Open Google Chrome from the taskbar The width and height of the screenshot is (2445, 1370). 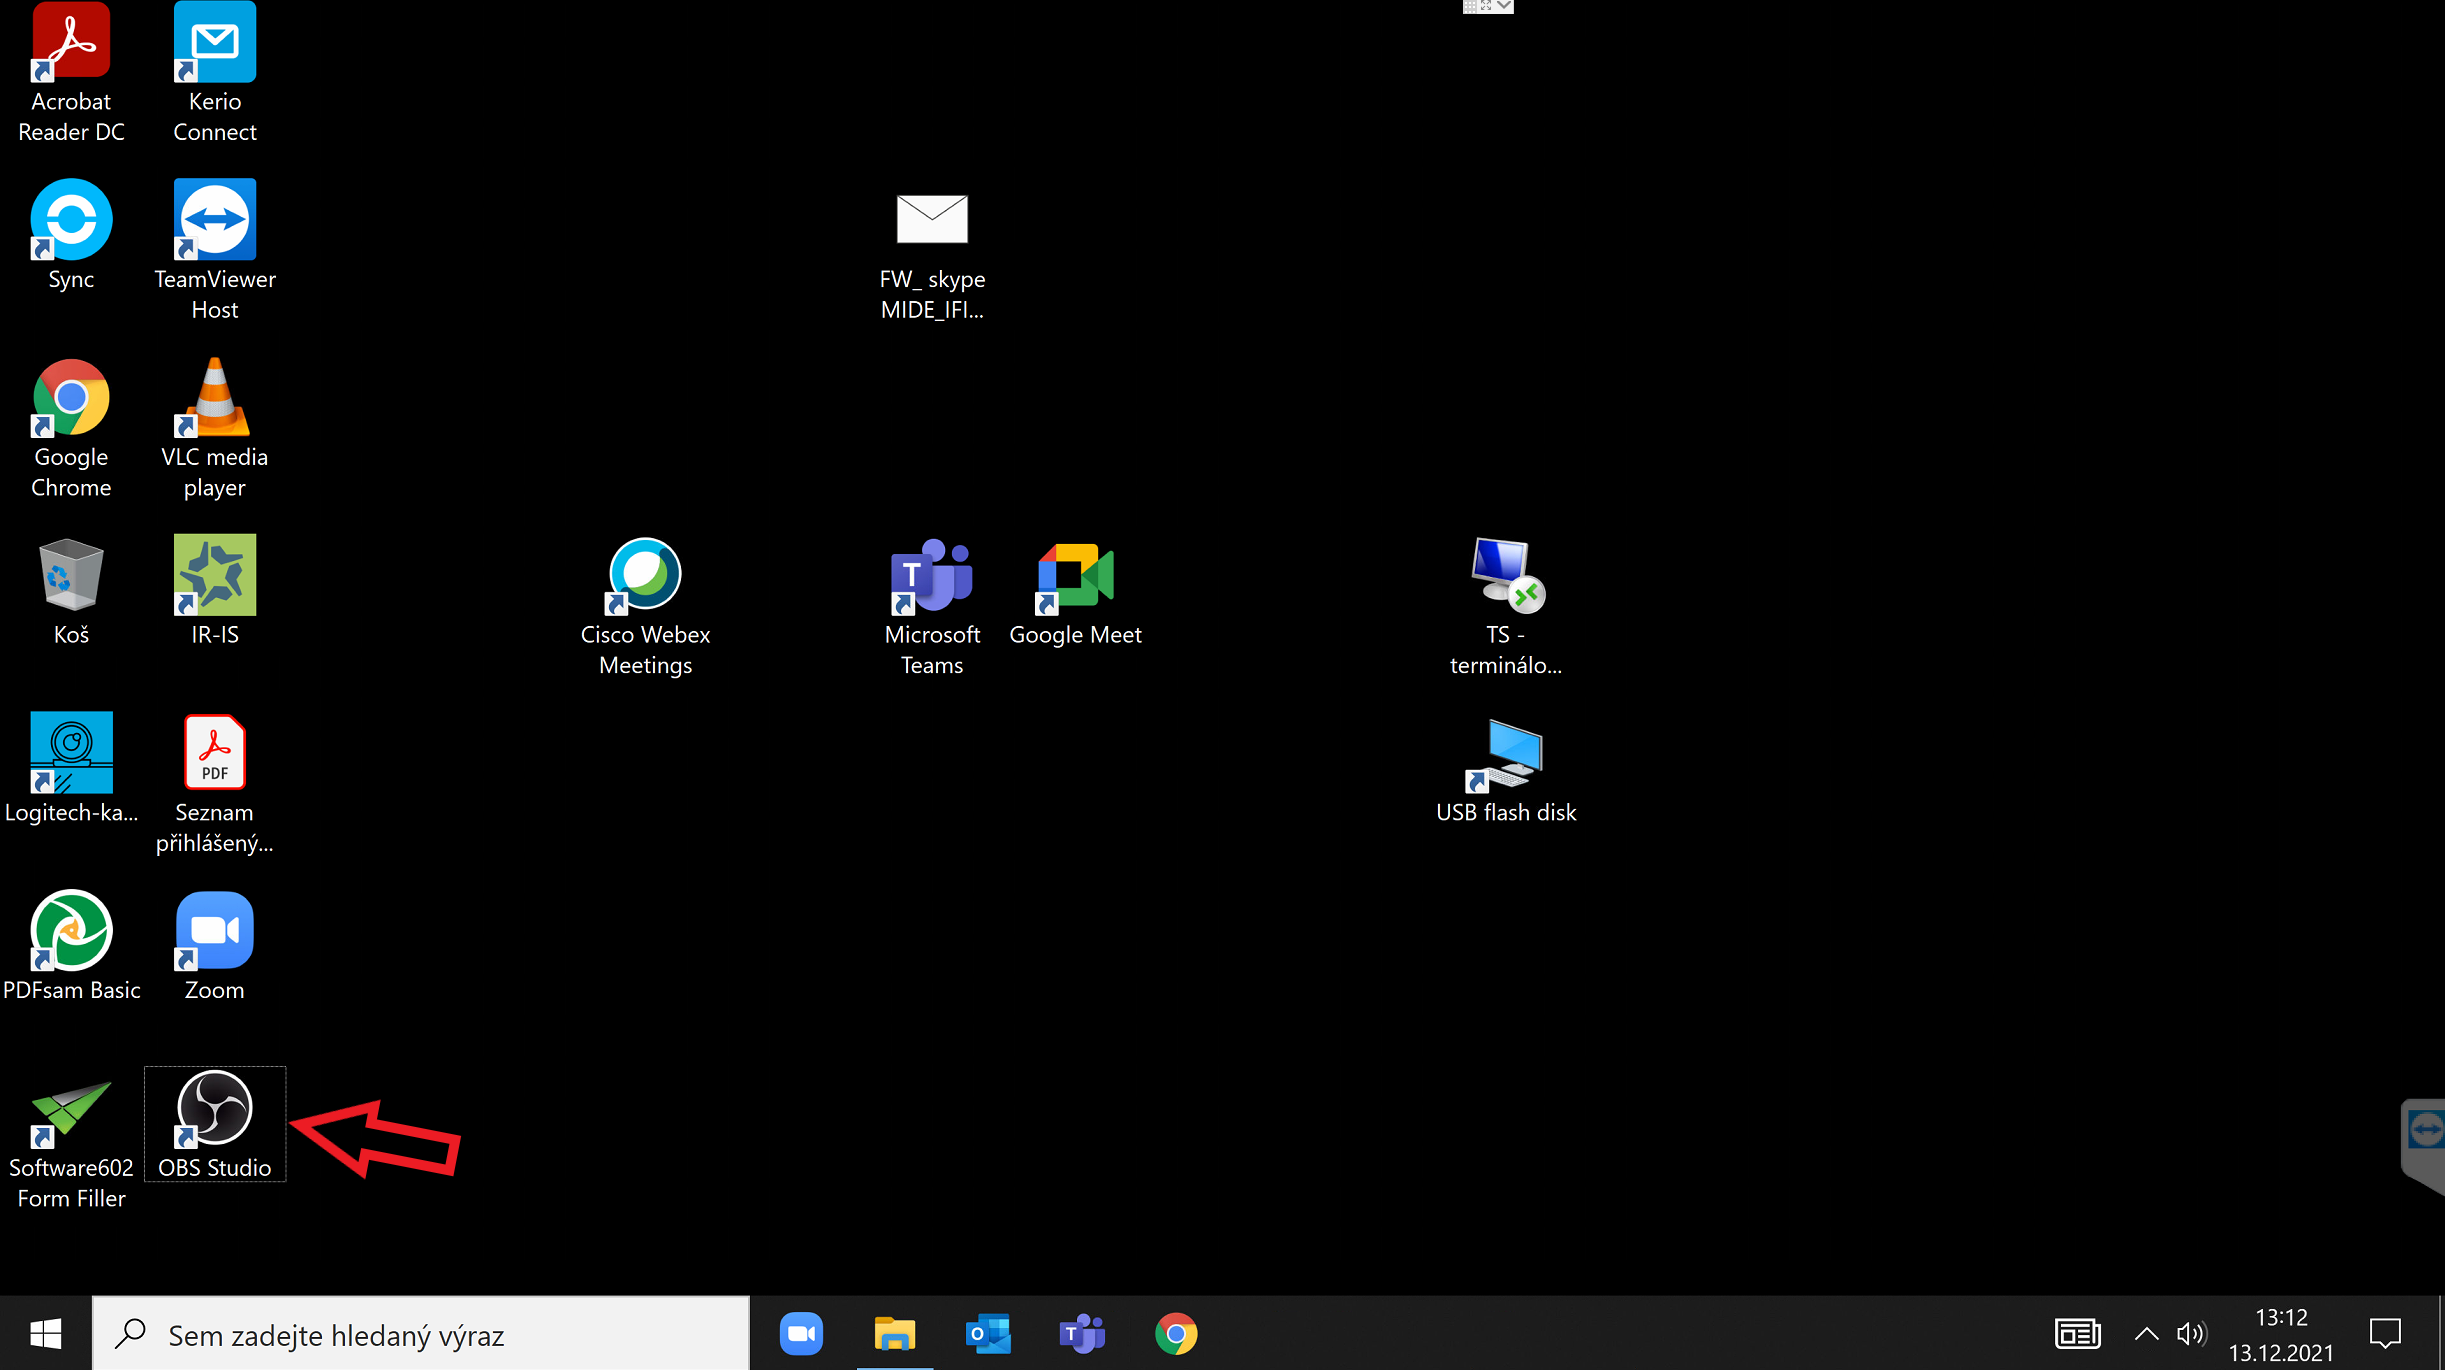[x=1176, y=1333]
